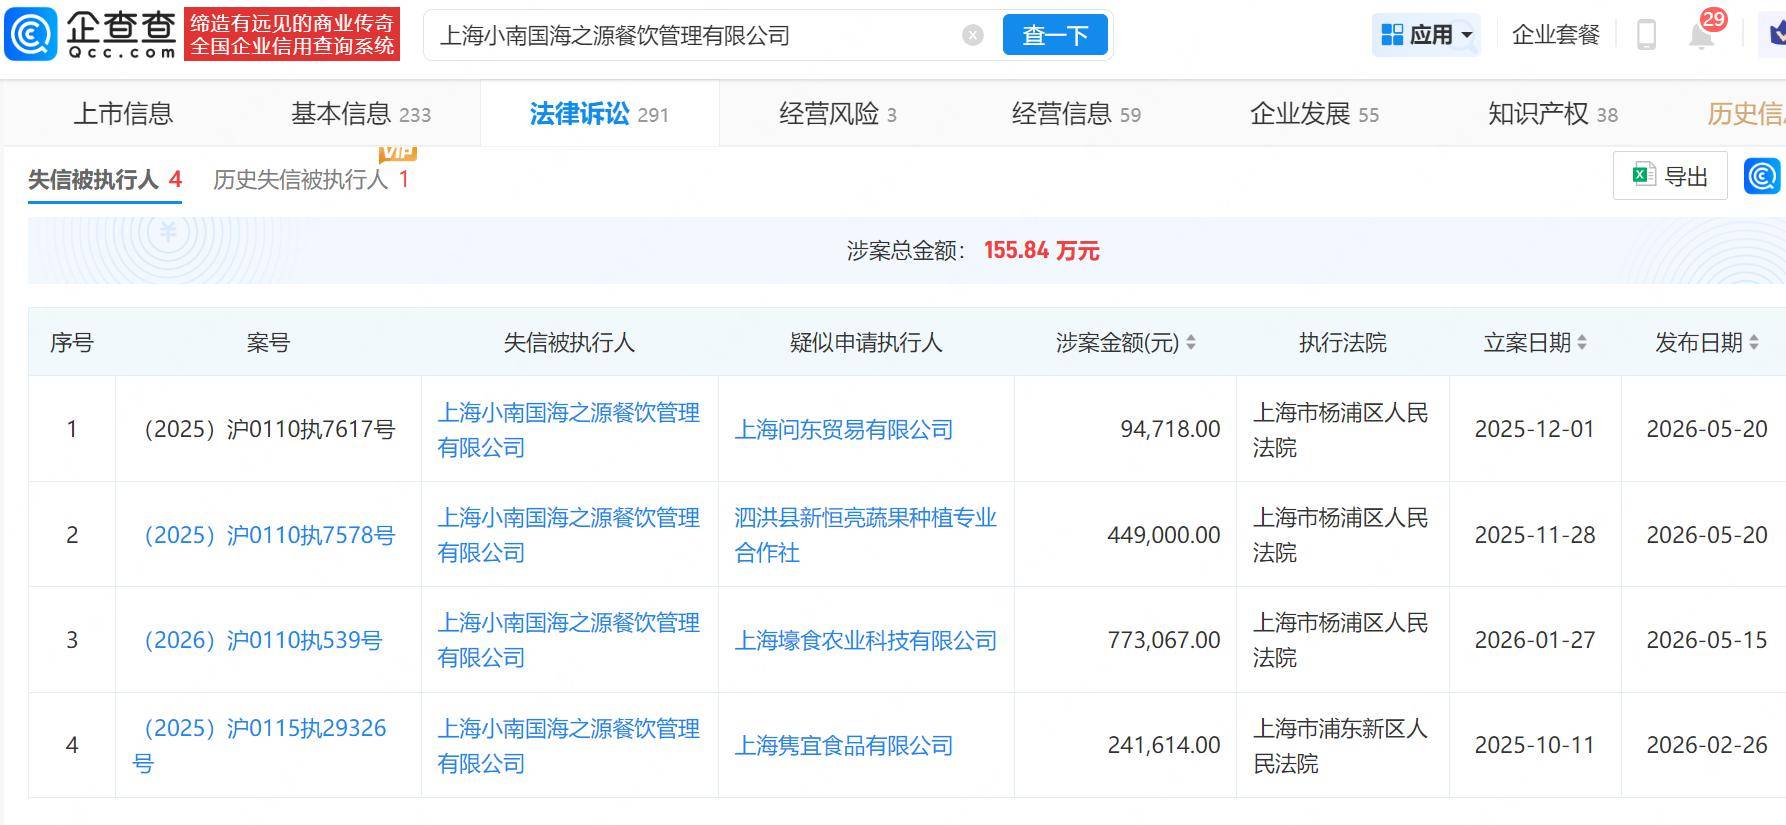1786x825 pixels.
Task: Click filing date 2025-10-11
Action: pos(1534,745)
